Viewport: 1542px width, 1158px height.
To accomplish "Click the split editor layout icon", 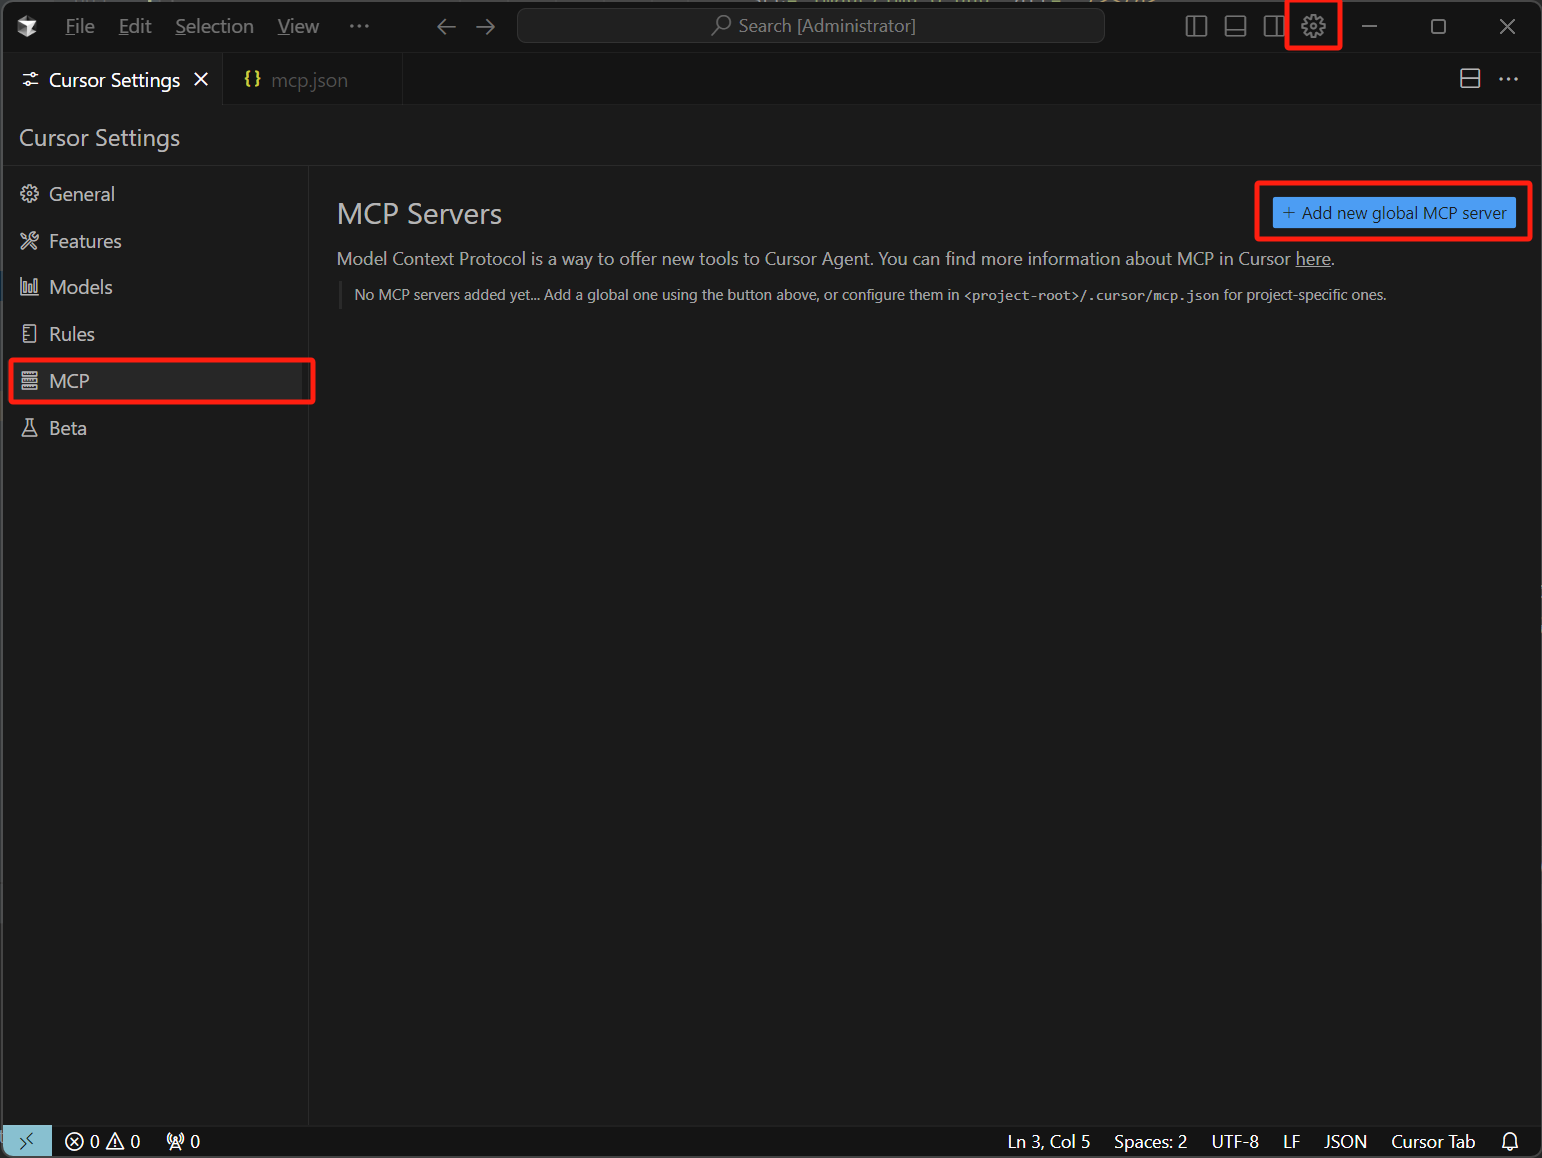I will pos(1469,79).
